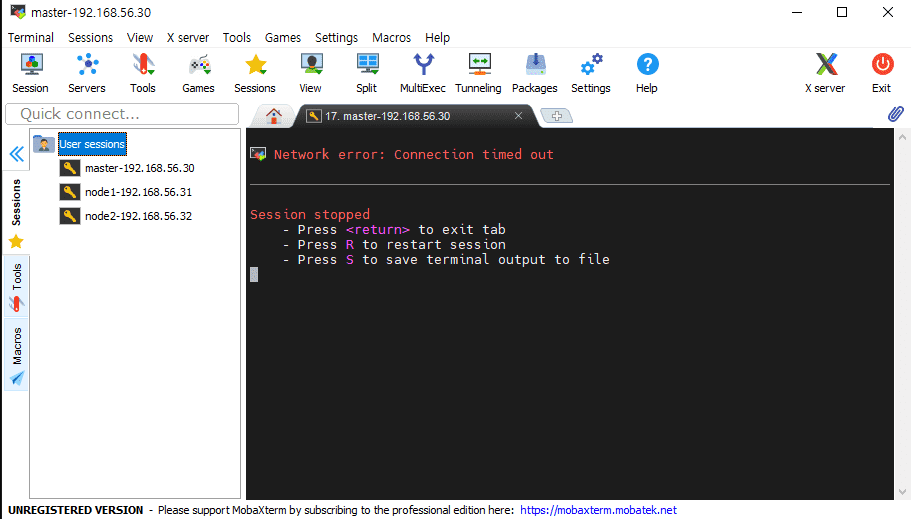Open the Sessions menu
Screen dimensions: 911x519
(91, 38)
